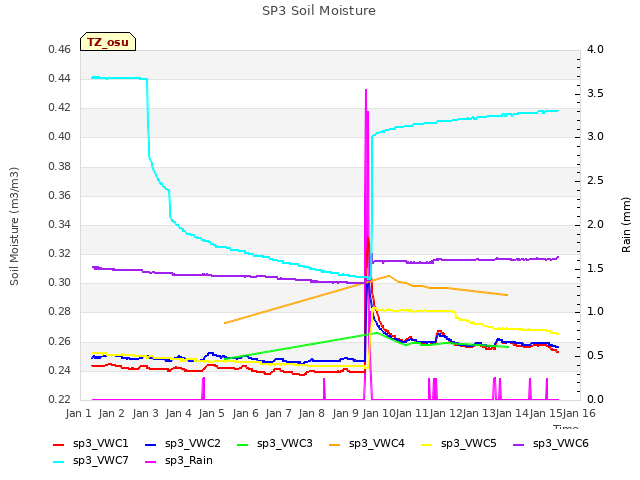
Task: Click the sp3_VWC7 legend label
Action: coord(100,460)
